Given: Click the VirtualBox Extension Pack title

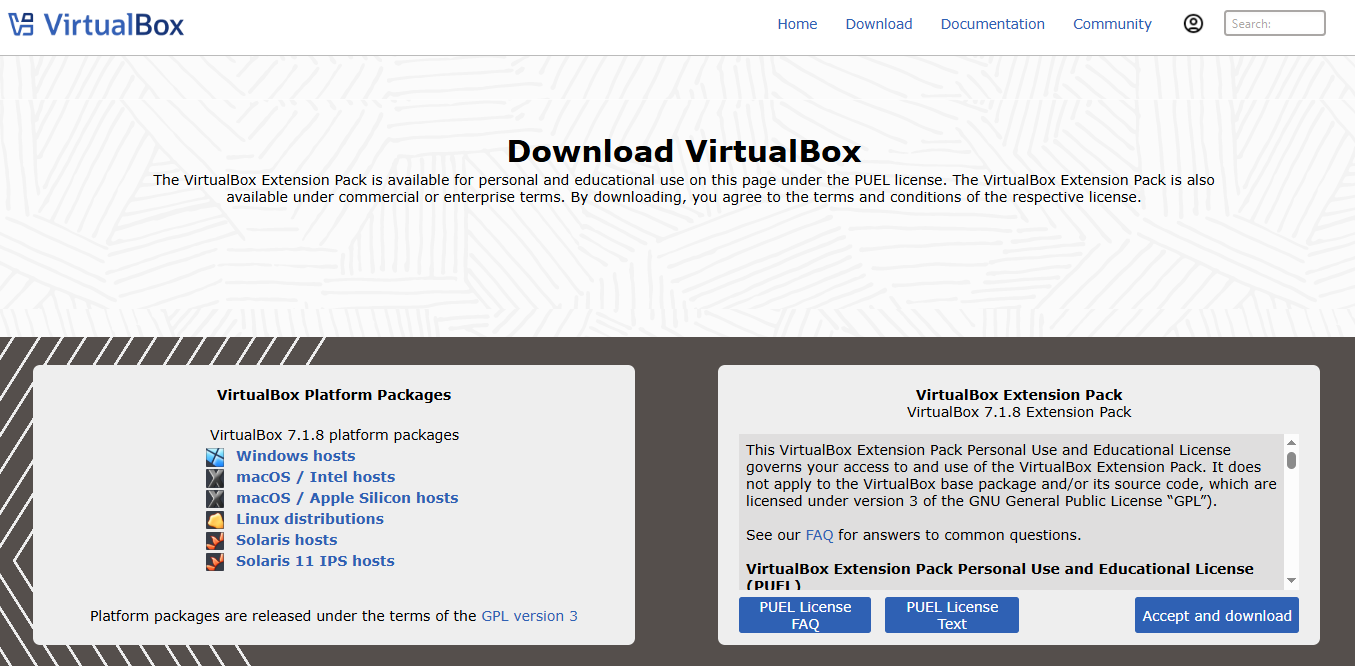Looking at the screenshot, I should (1019, 395).
